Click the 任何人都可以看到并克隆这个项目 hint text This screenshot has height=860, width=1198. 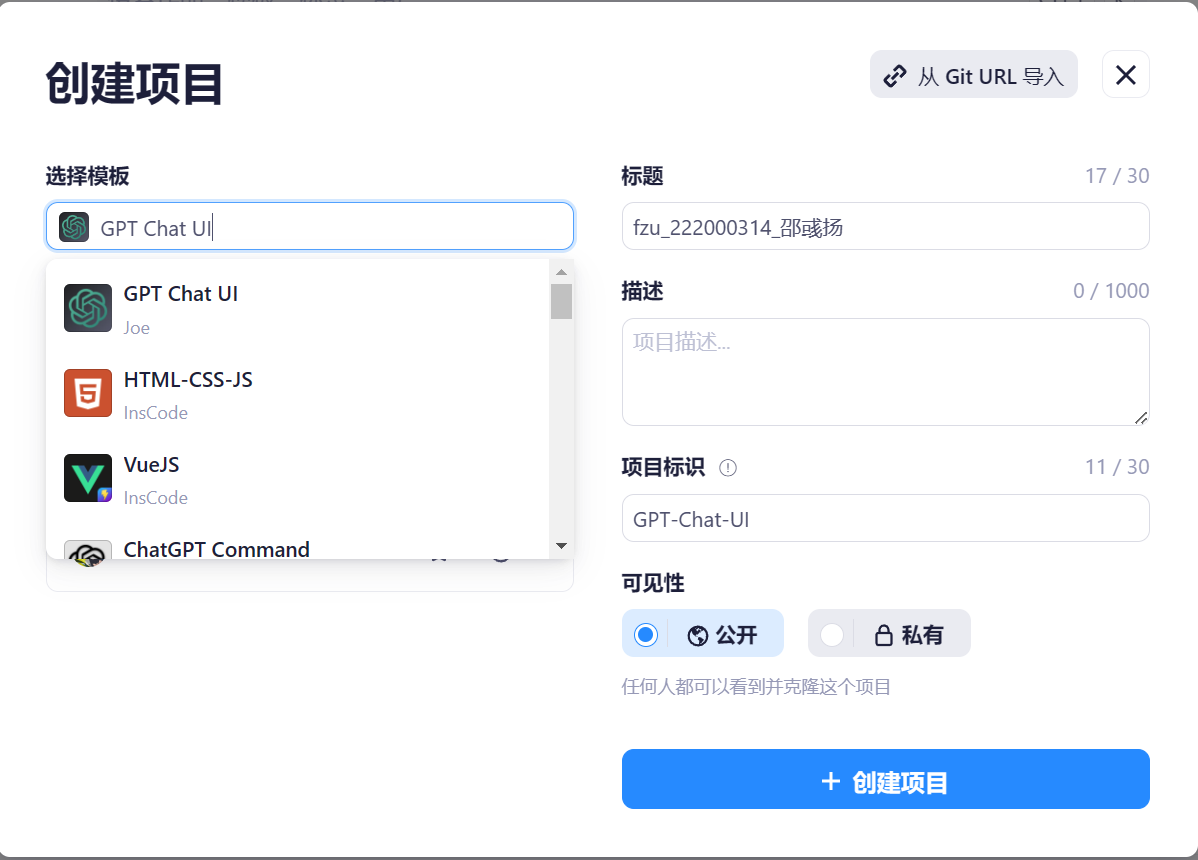coord(756,687)
